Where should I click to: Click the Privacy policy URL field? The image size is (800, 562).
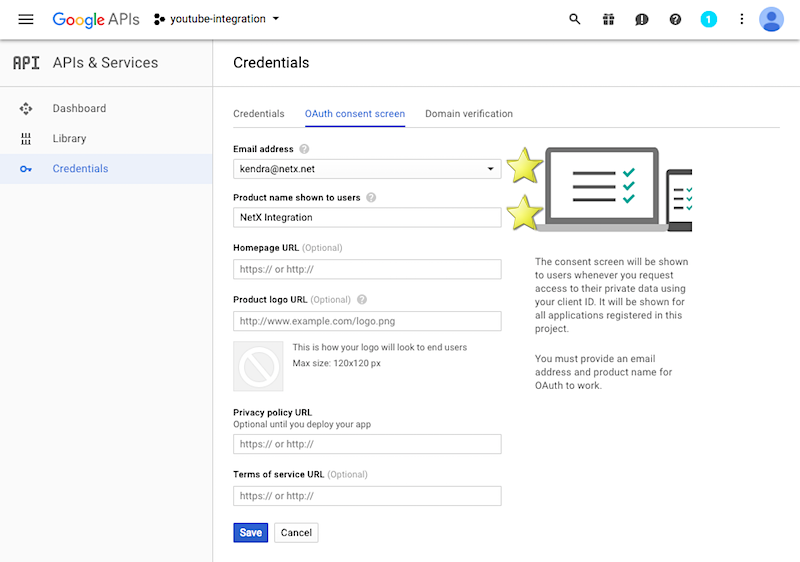click(x=367, y=444)
